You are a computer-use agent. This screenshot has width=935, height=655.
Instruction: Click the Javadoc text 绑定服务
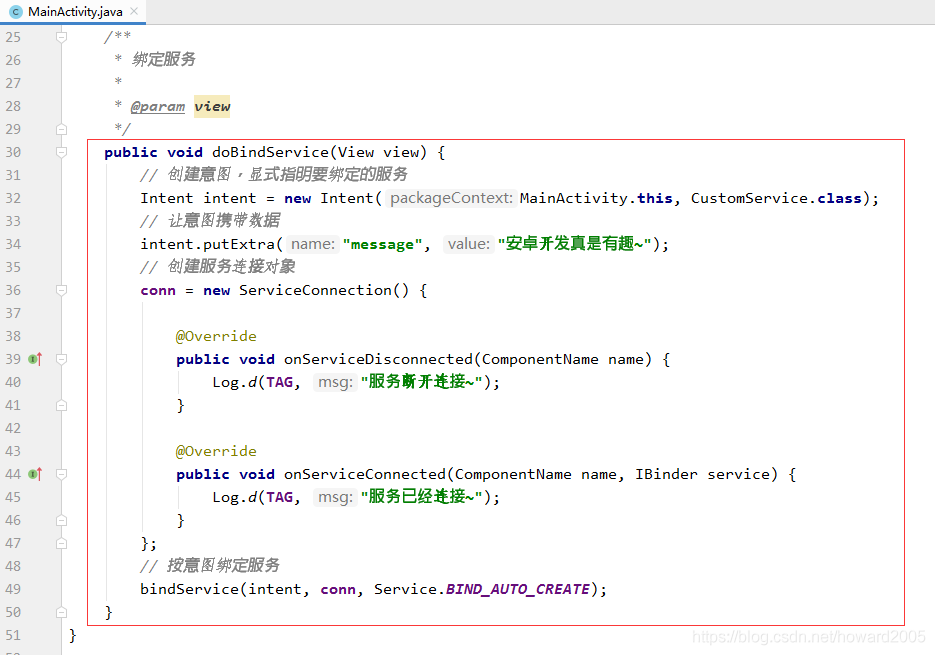coord(163,60)
